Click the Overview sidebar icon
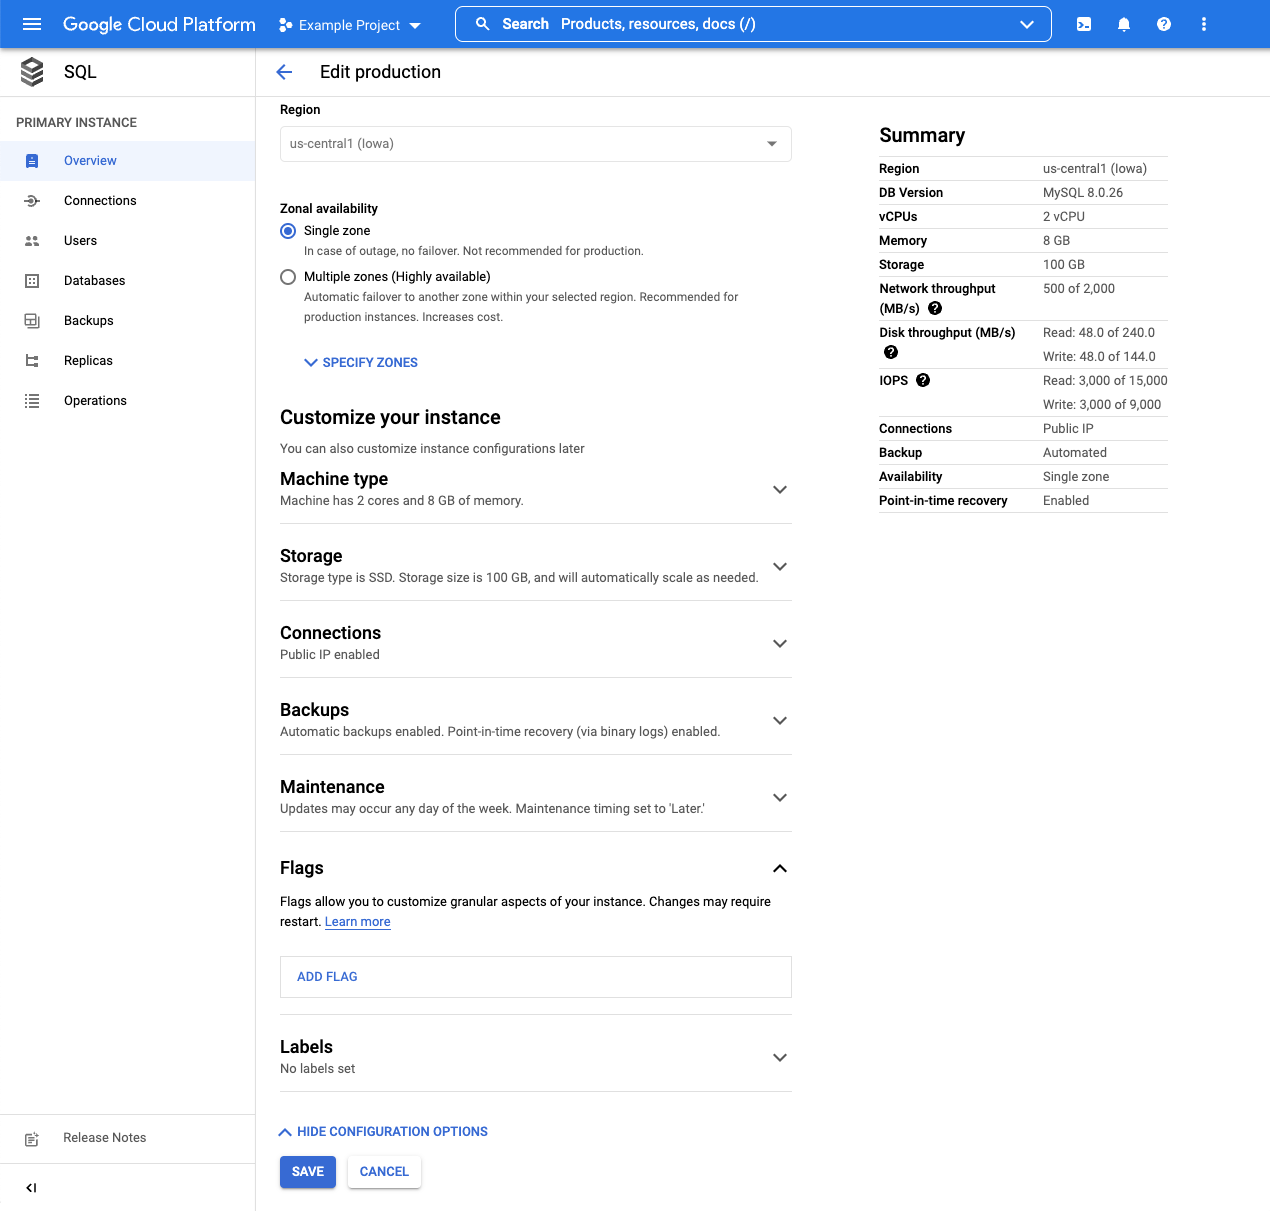The width and height of the screenshot is (1270, 1211). pos(32,161)
